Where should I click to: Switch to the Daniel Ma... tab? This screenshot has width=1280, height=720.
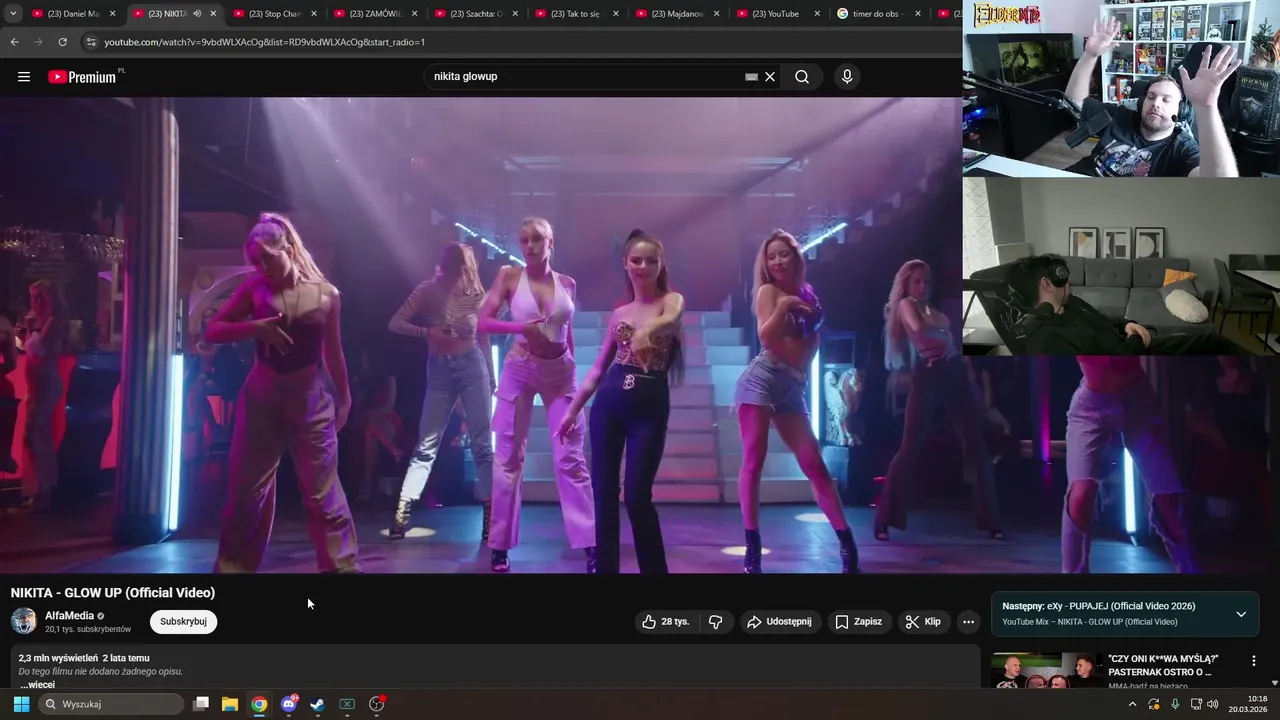73,14
